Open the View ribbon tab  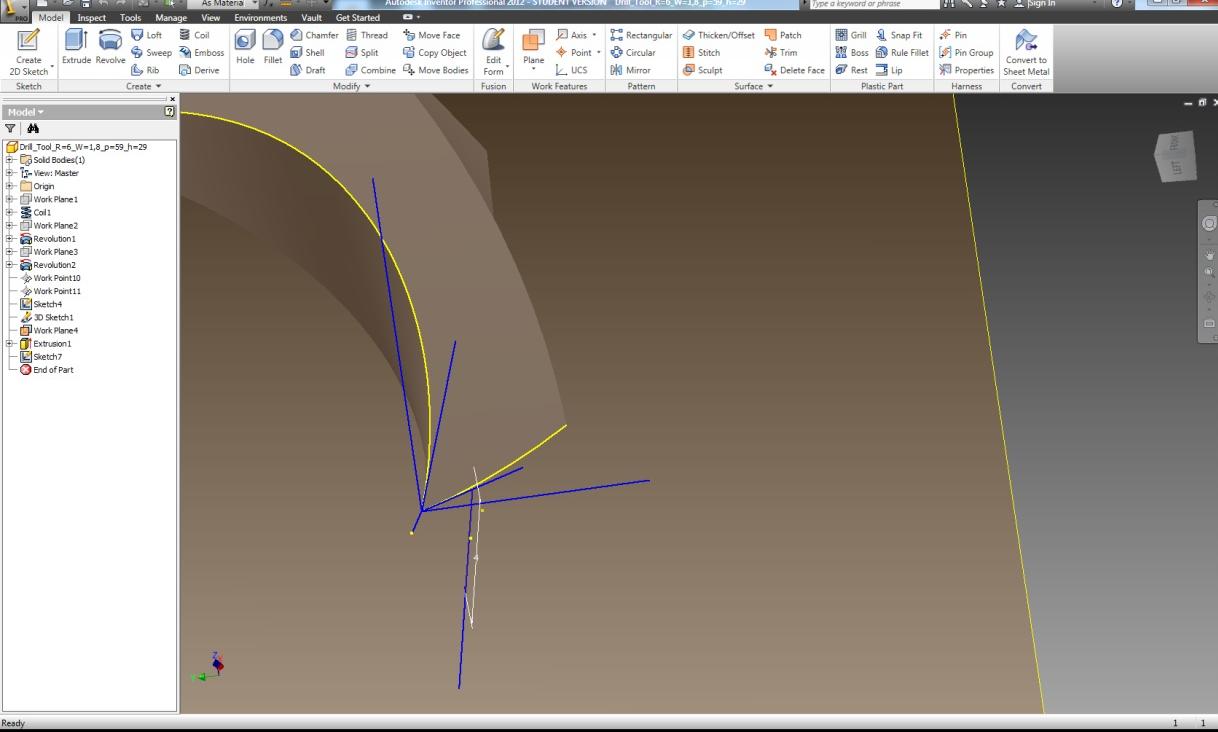(x=210, y=18)
